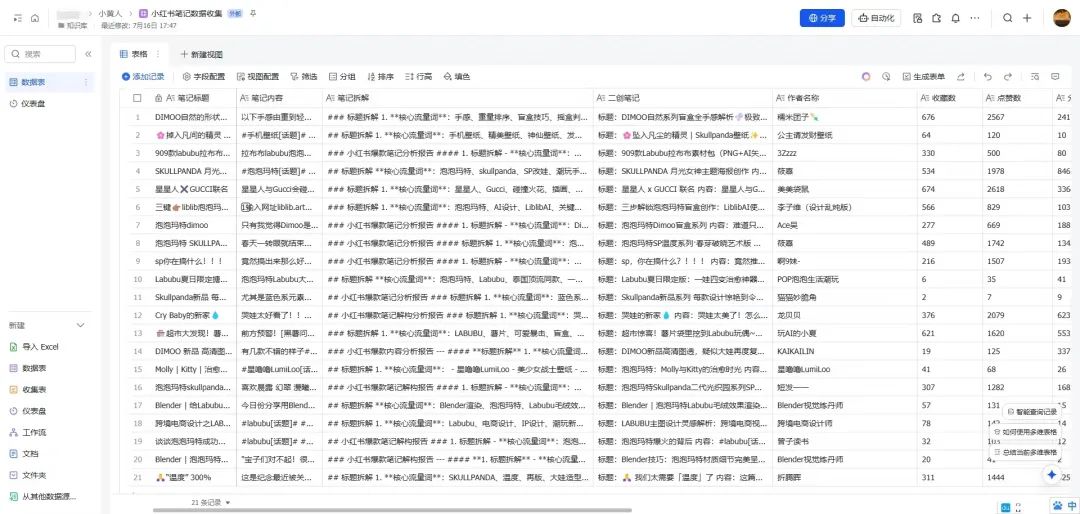Toggle the left navigation sidebar icon

coord(17,18)
